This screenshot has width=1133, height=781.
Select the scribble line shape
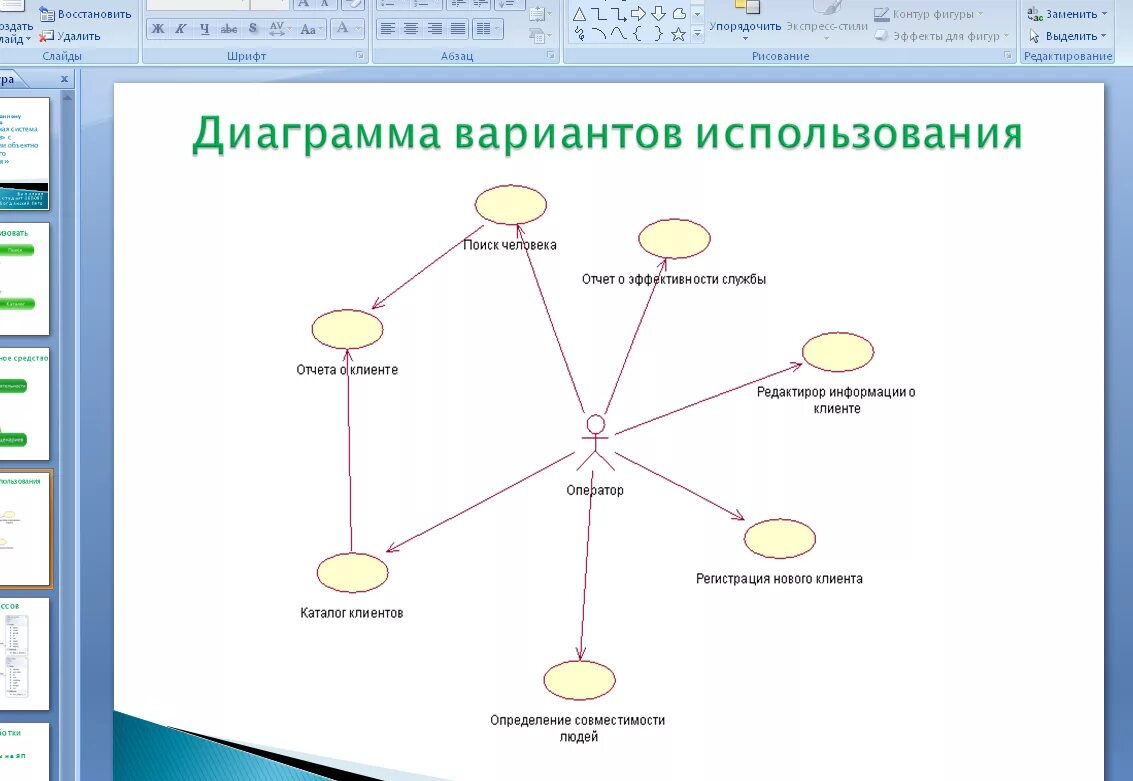click(580, 33)
